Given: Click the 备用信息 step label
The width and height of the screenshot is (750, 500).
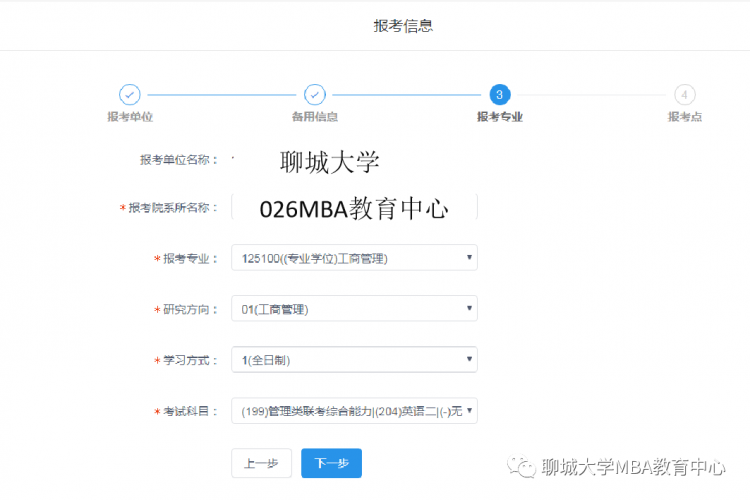Looking at the screenshot, I should pyautogui.click(x=315, y=117).
